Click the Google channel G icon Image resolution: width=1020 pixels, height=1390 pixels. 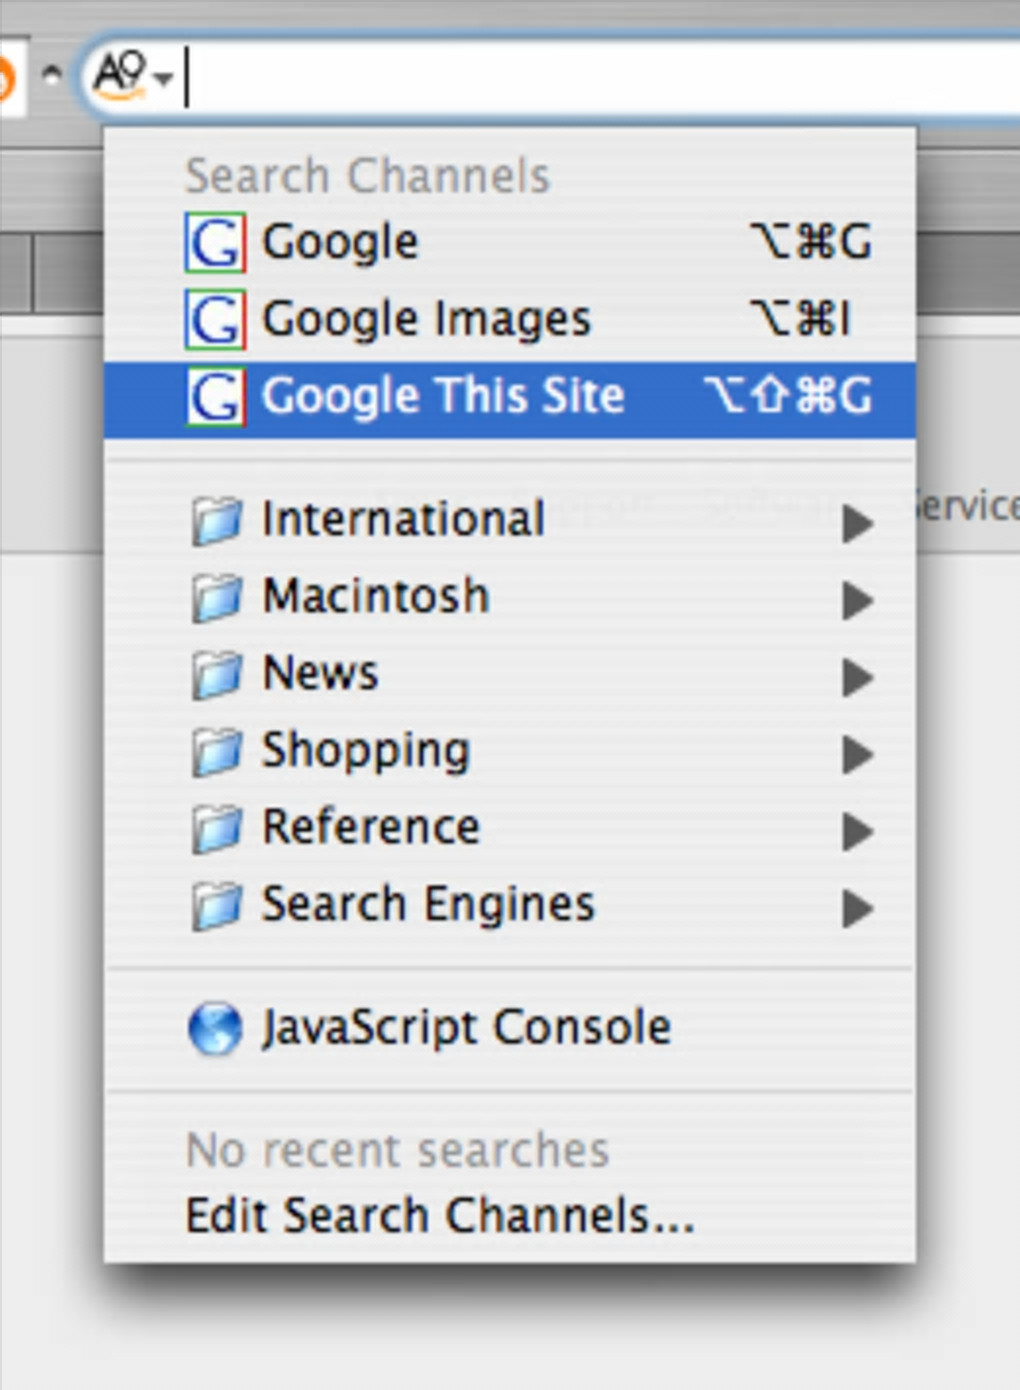[x=214, y=243]
